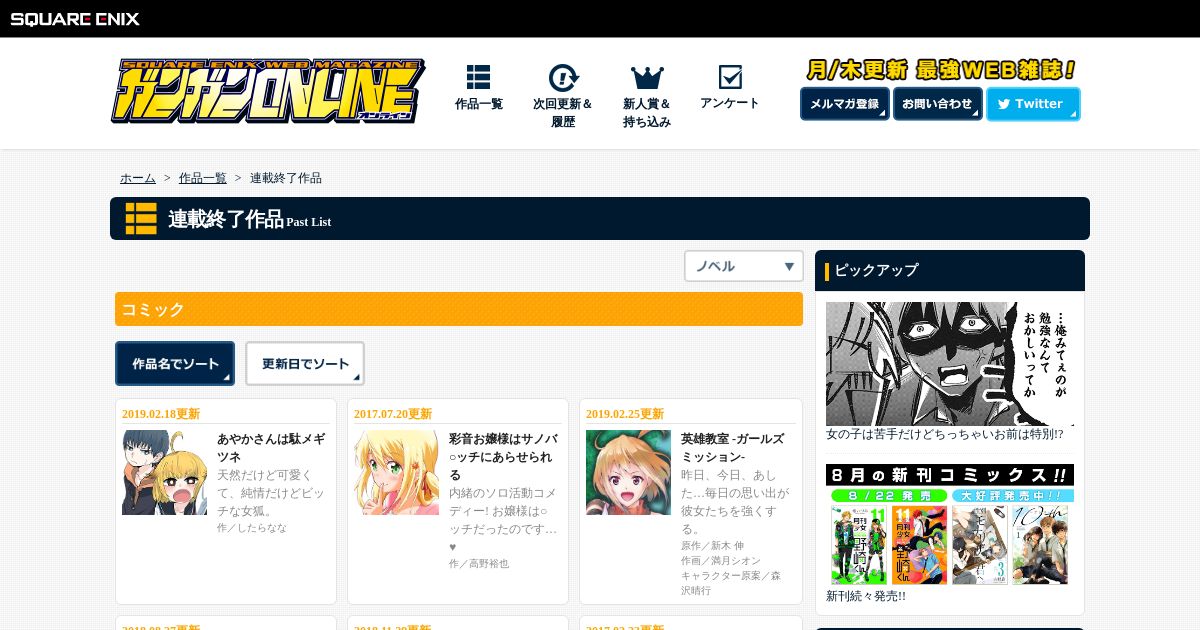
Task: Expand the ノベル category dropdown
Action: 744,266
